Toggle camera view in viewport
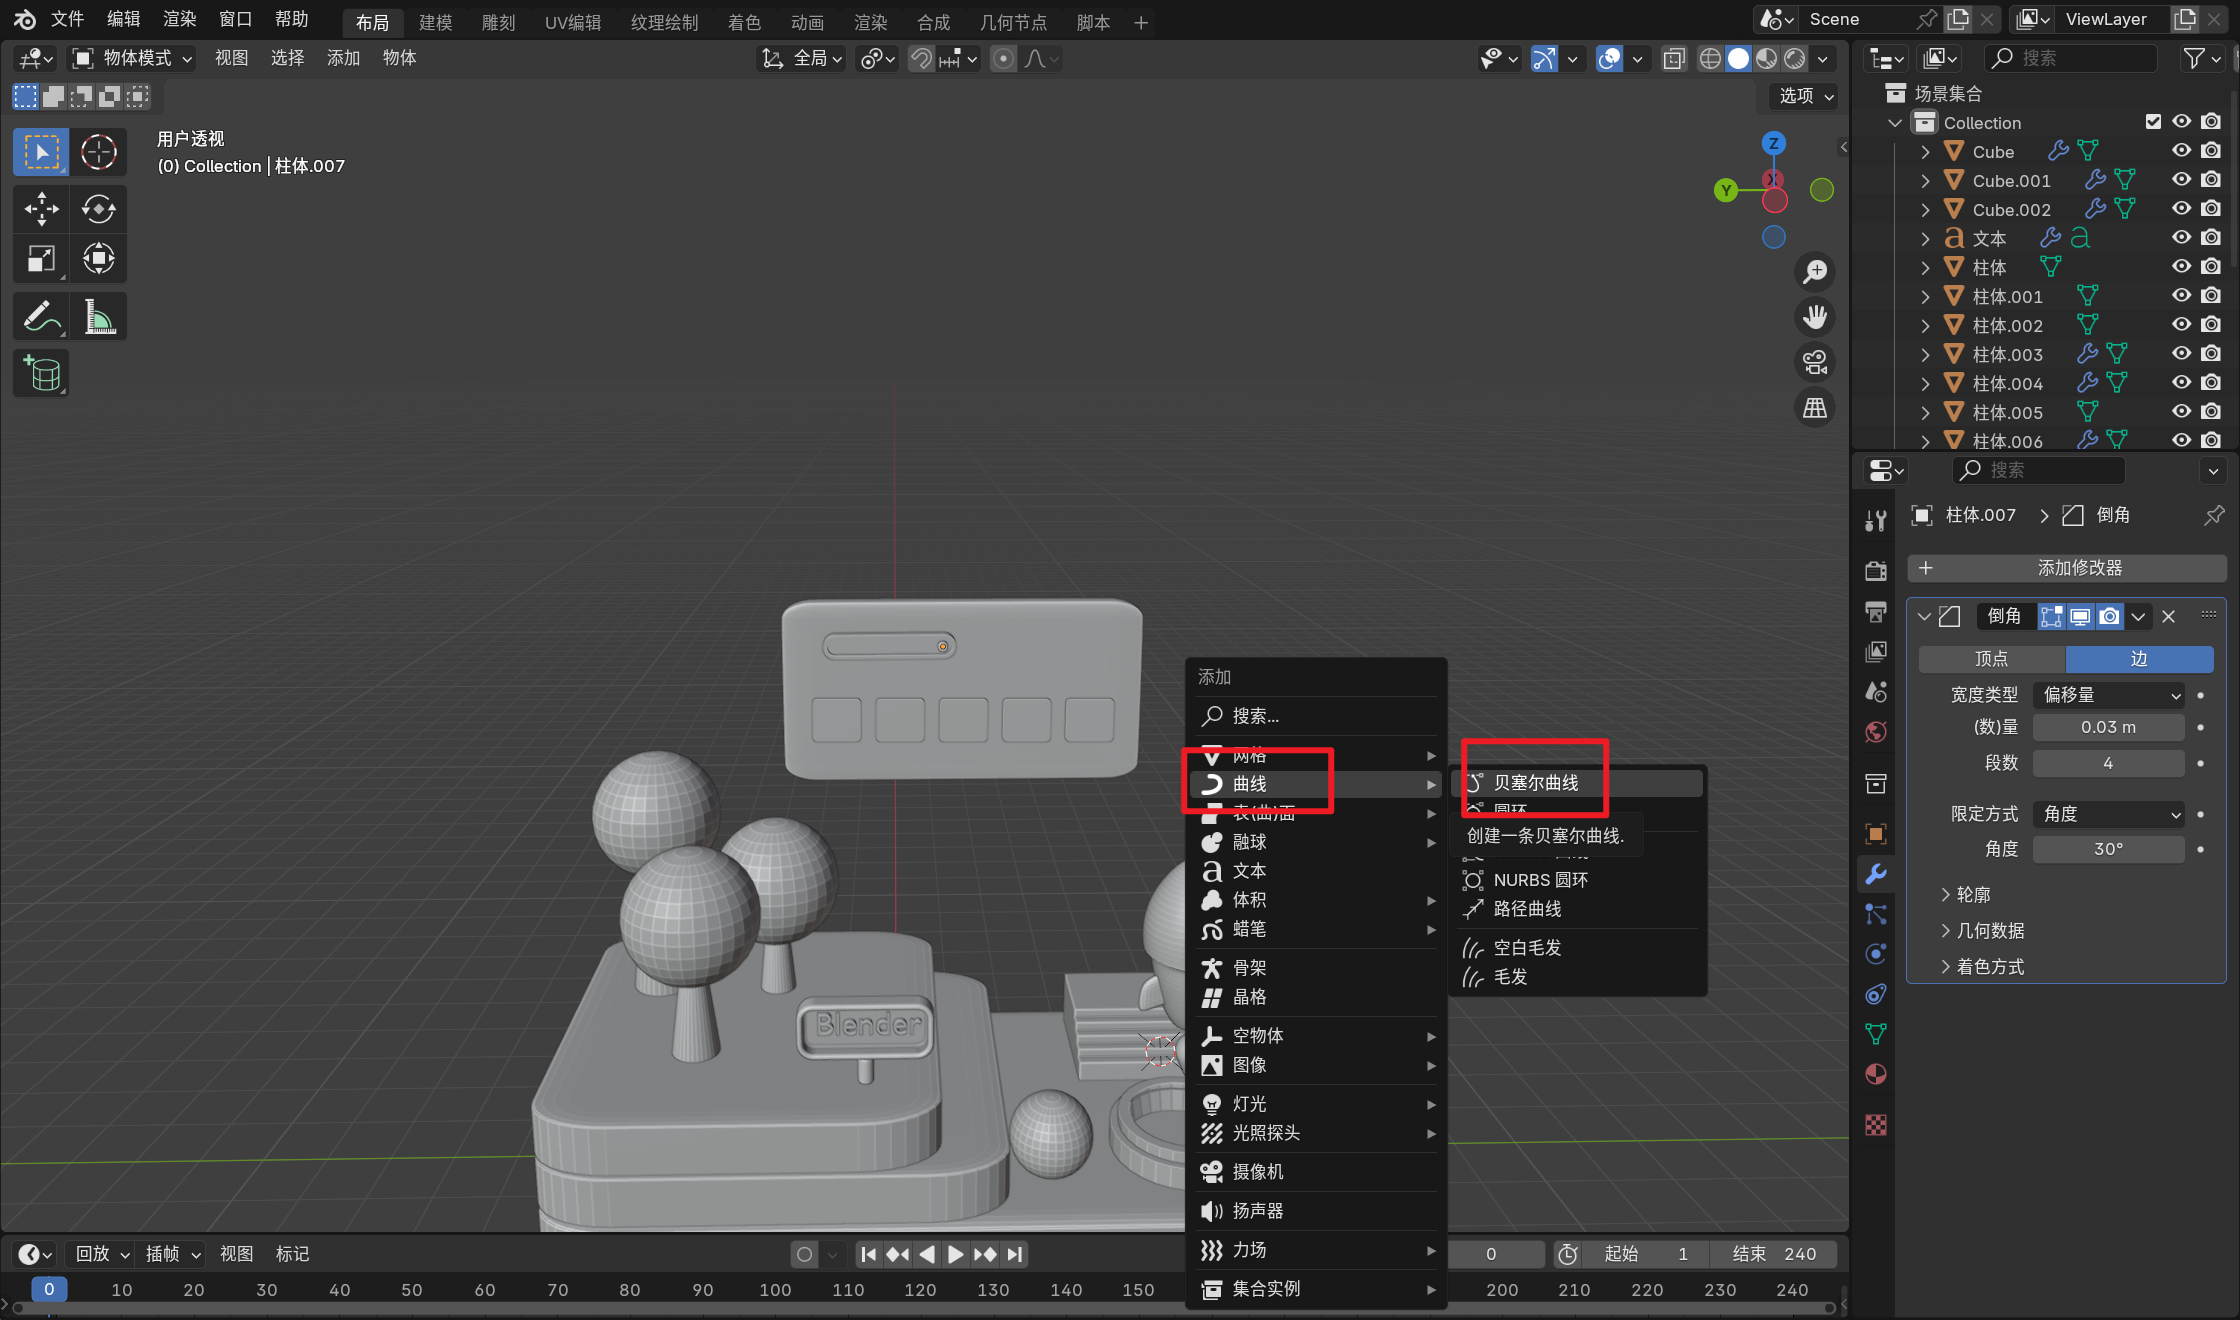This screenshot has width=2240, height=1320. point(1814,362)
